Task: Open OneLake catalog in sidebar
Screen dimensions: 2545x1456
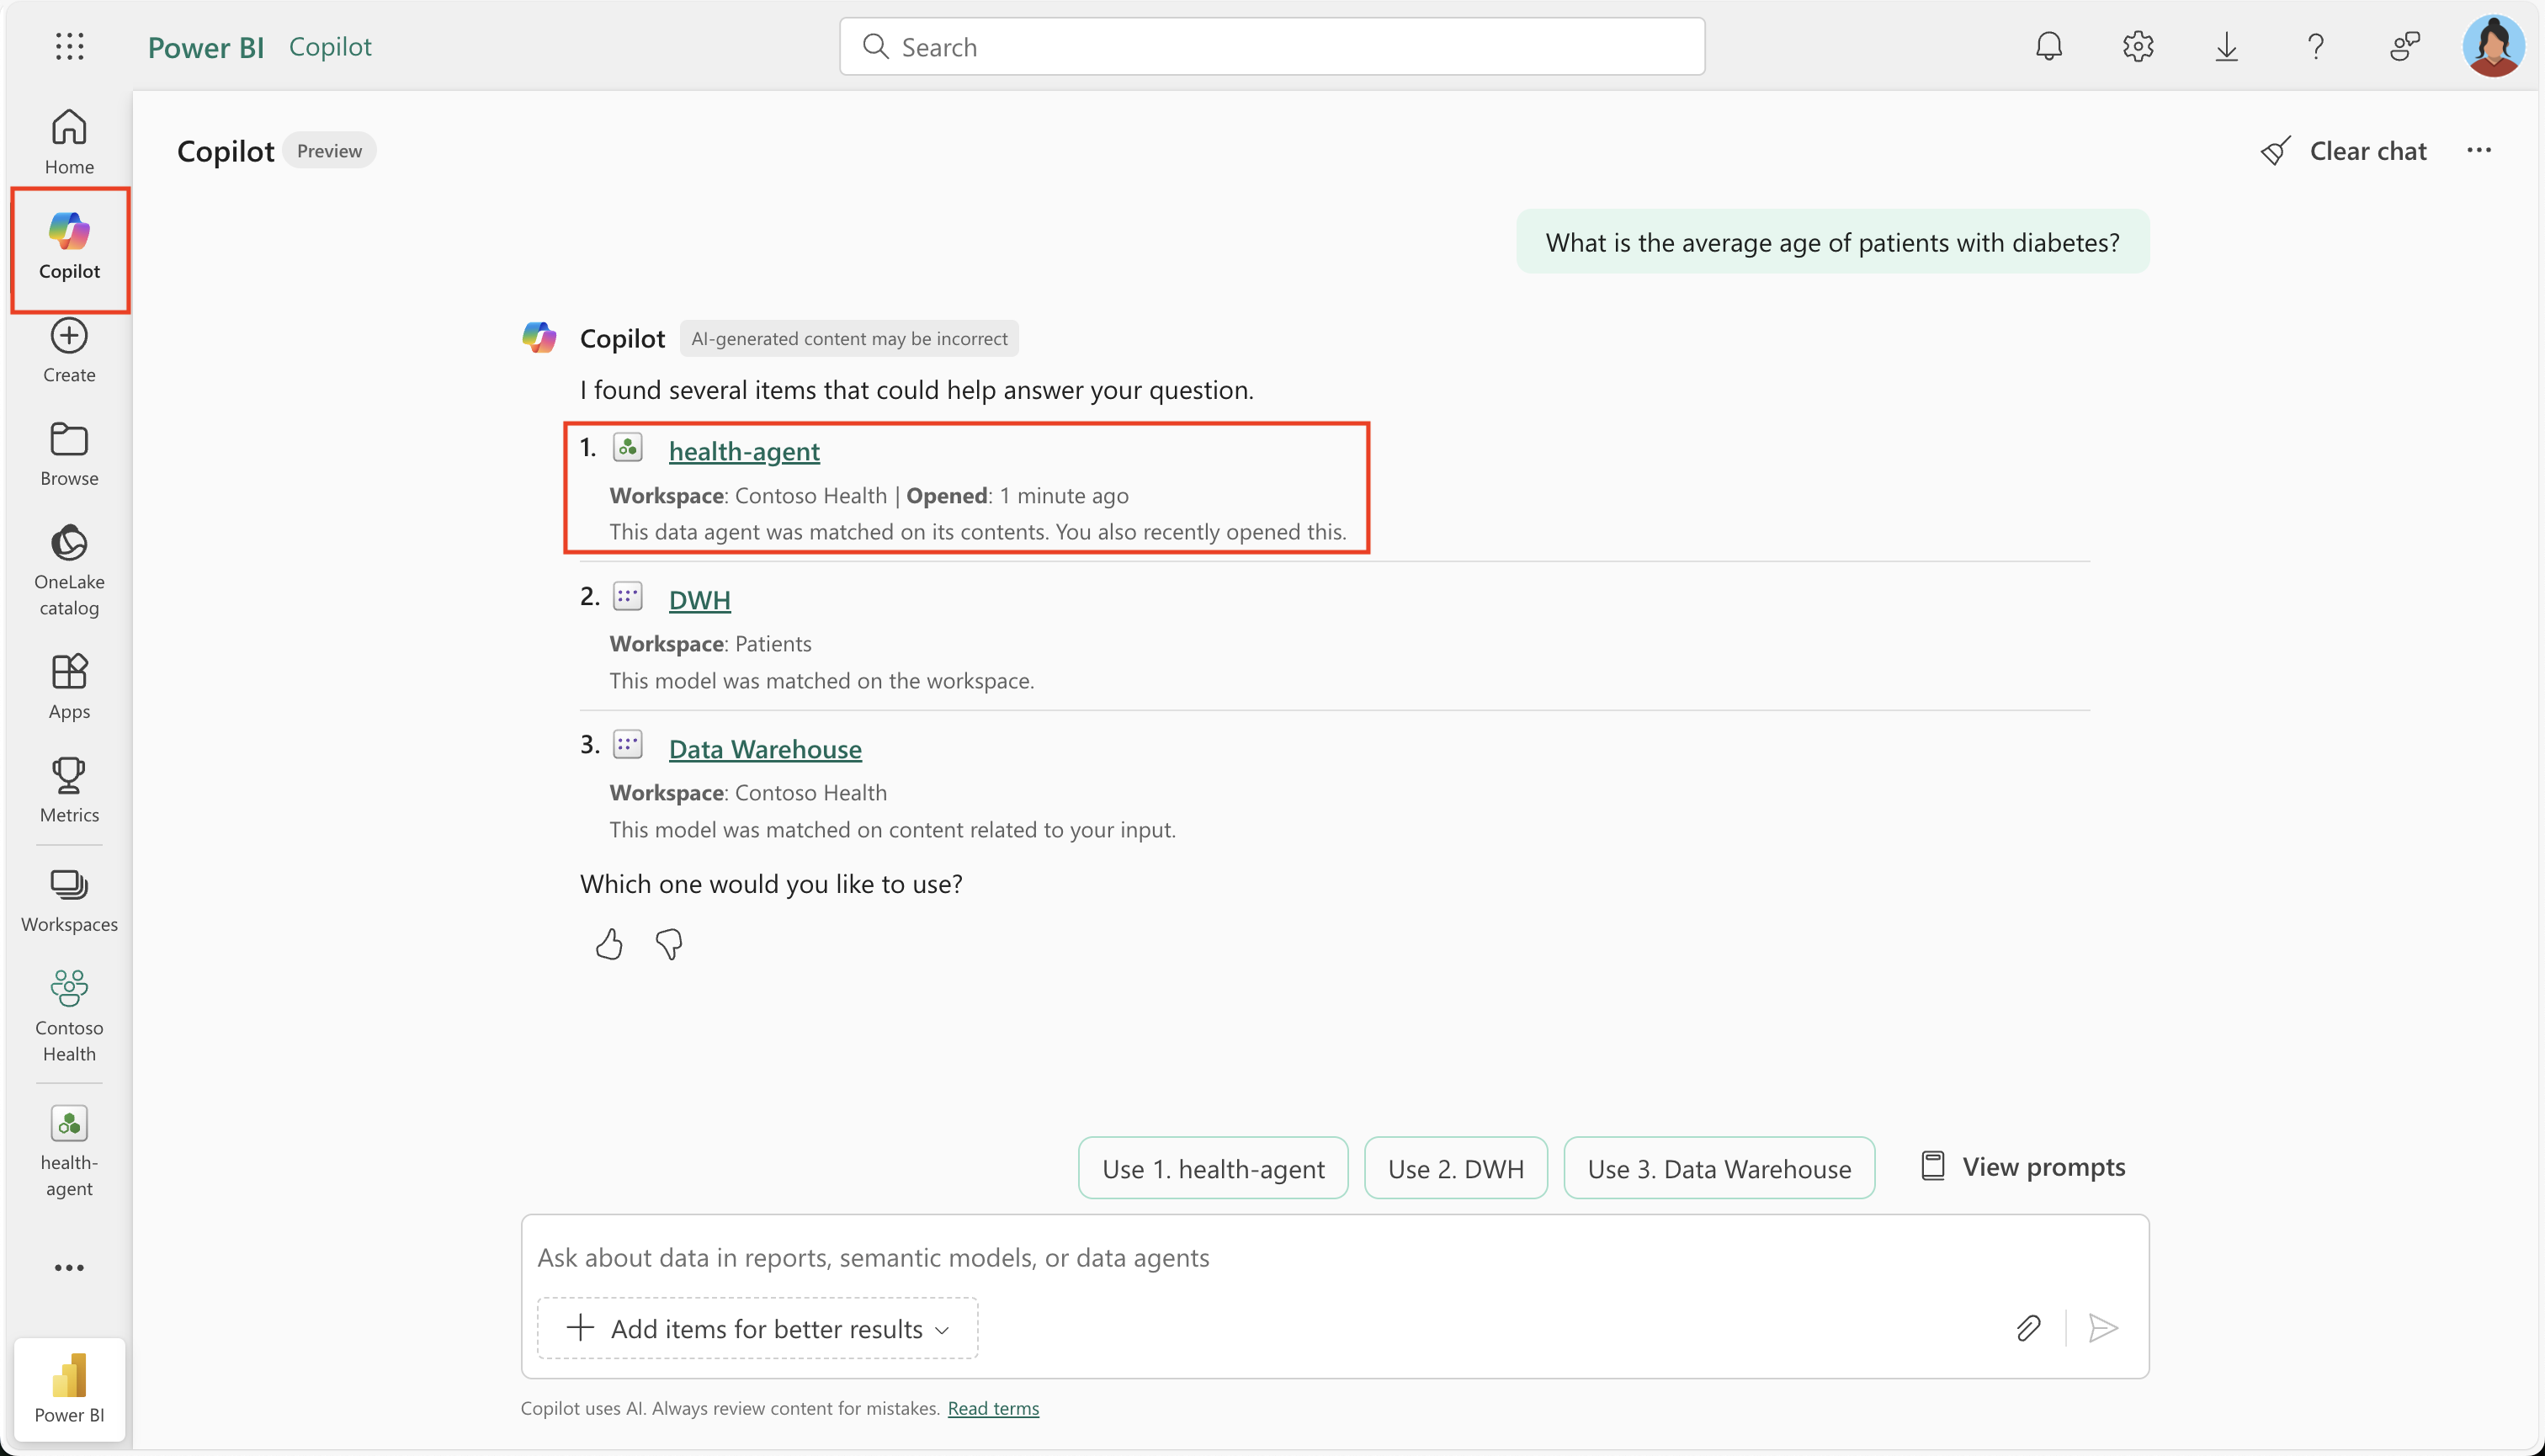Action: [69, 570]
